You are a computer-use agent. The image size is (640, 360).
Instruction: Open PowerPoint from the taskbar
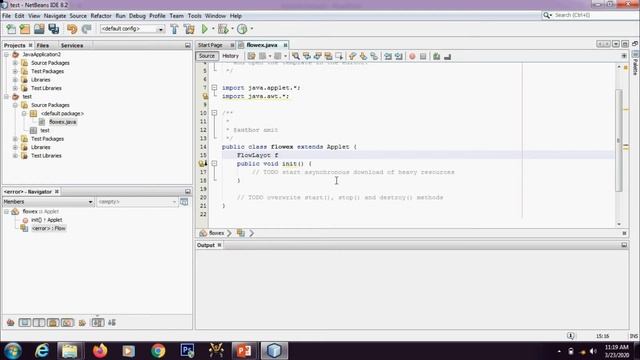click(244, 351)
